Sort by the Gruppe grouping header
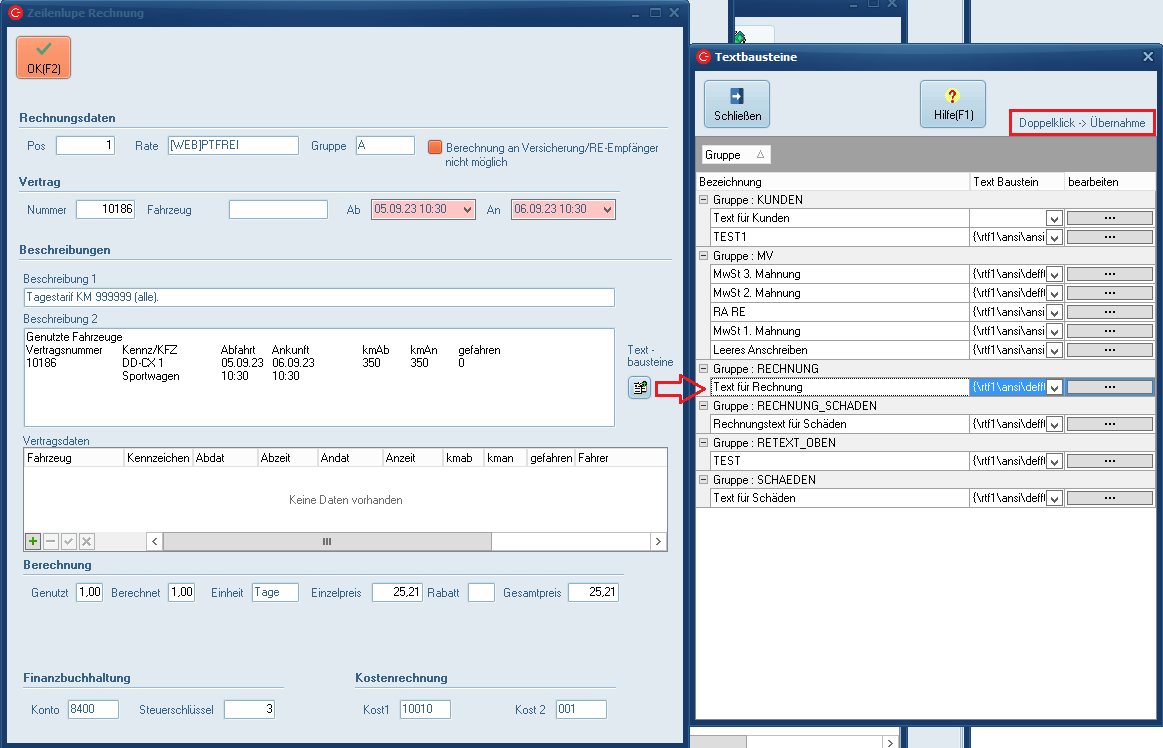The height and width of the screenshot is (748, 1163). [735, 155]
